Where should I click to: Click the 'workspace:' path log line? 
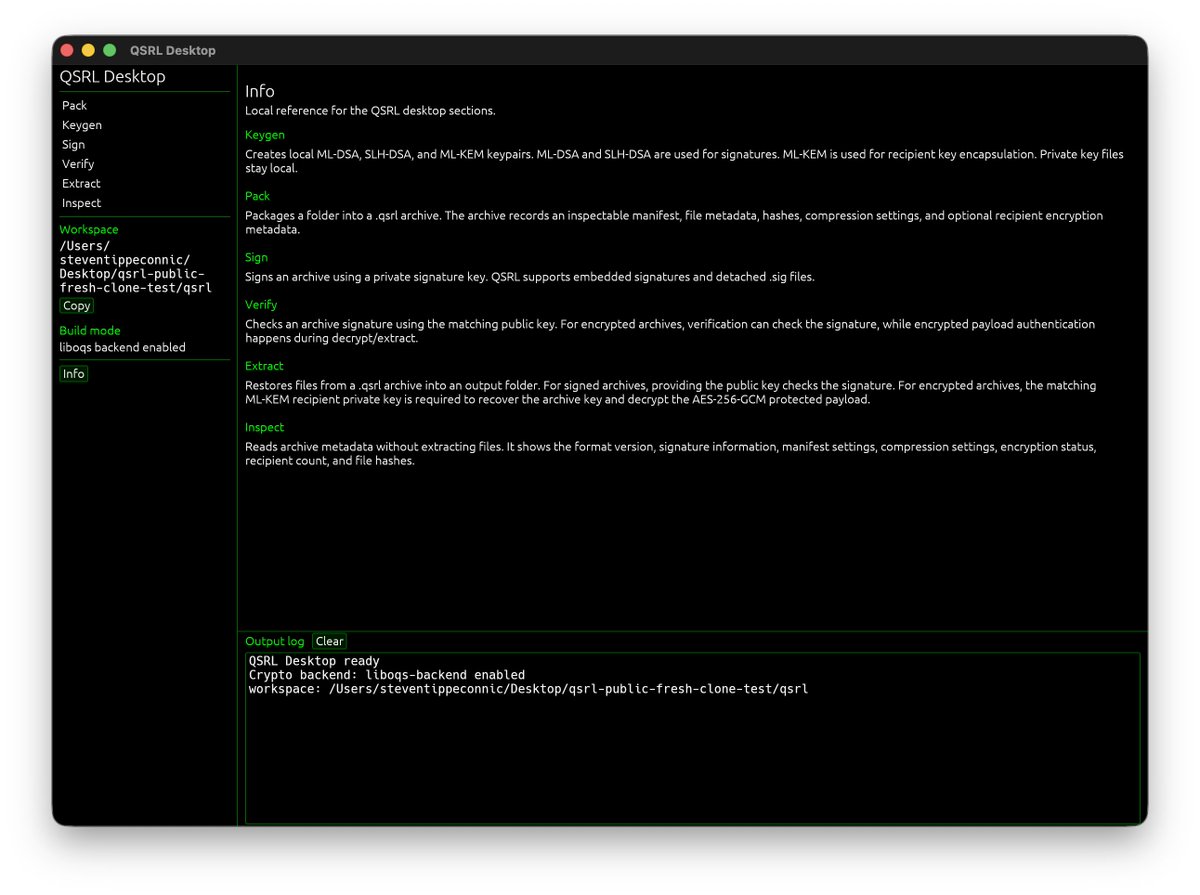point(528,689)
